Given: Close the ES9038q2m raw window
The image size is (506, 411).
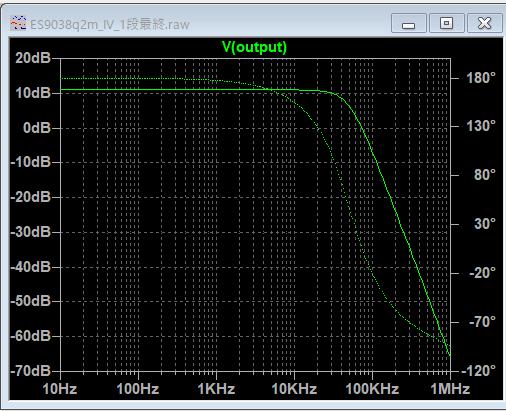Looking at the screenshot, I should [484, 23].
